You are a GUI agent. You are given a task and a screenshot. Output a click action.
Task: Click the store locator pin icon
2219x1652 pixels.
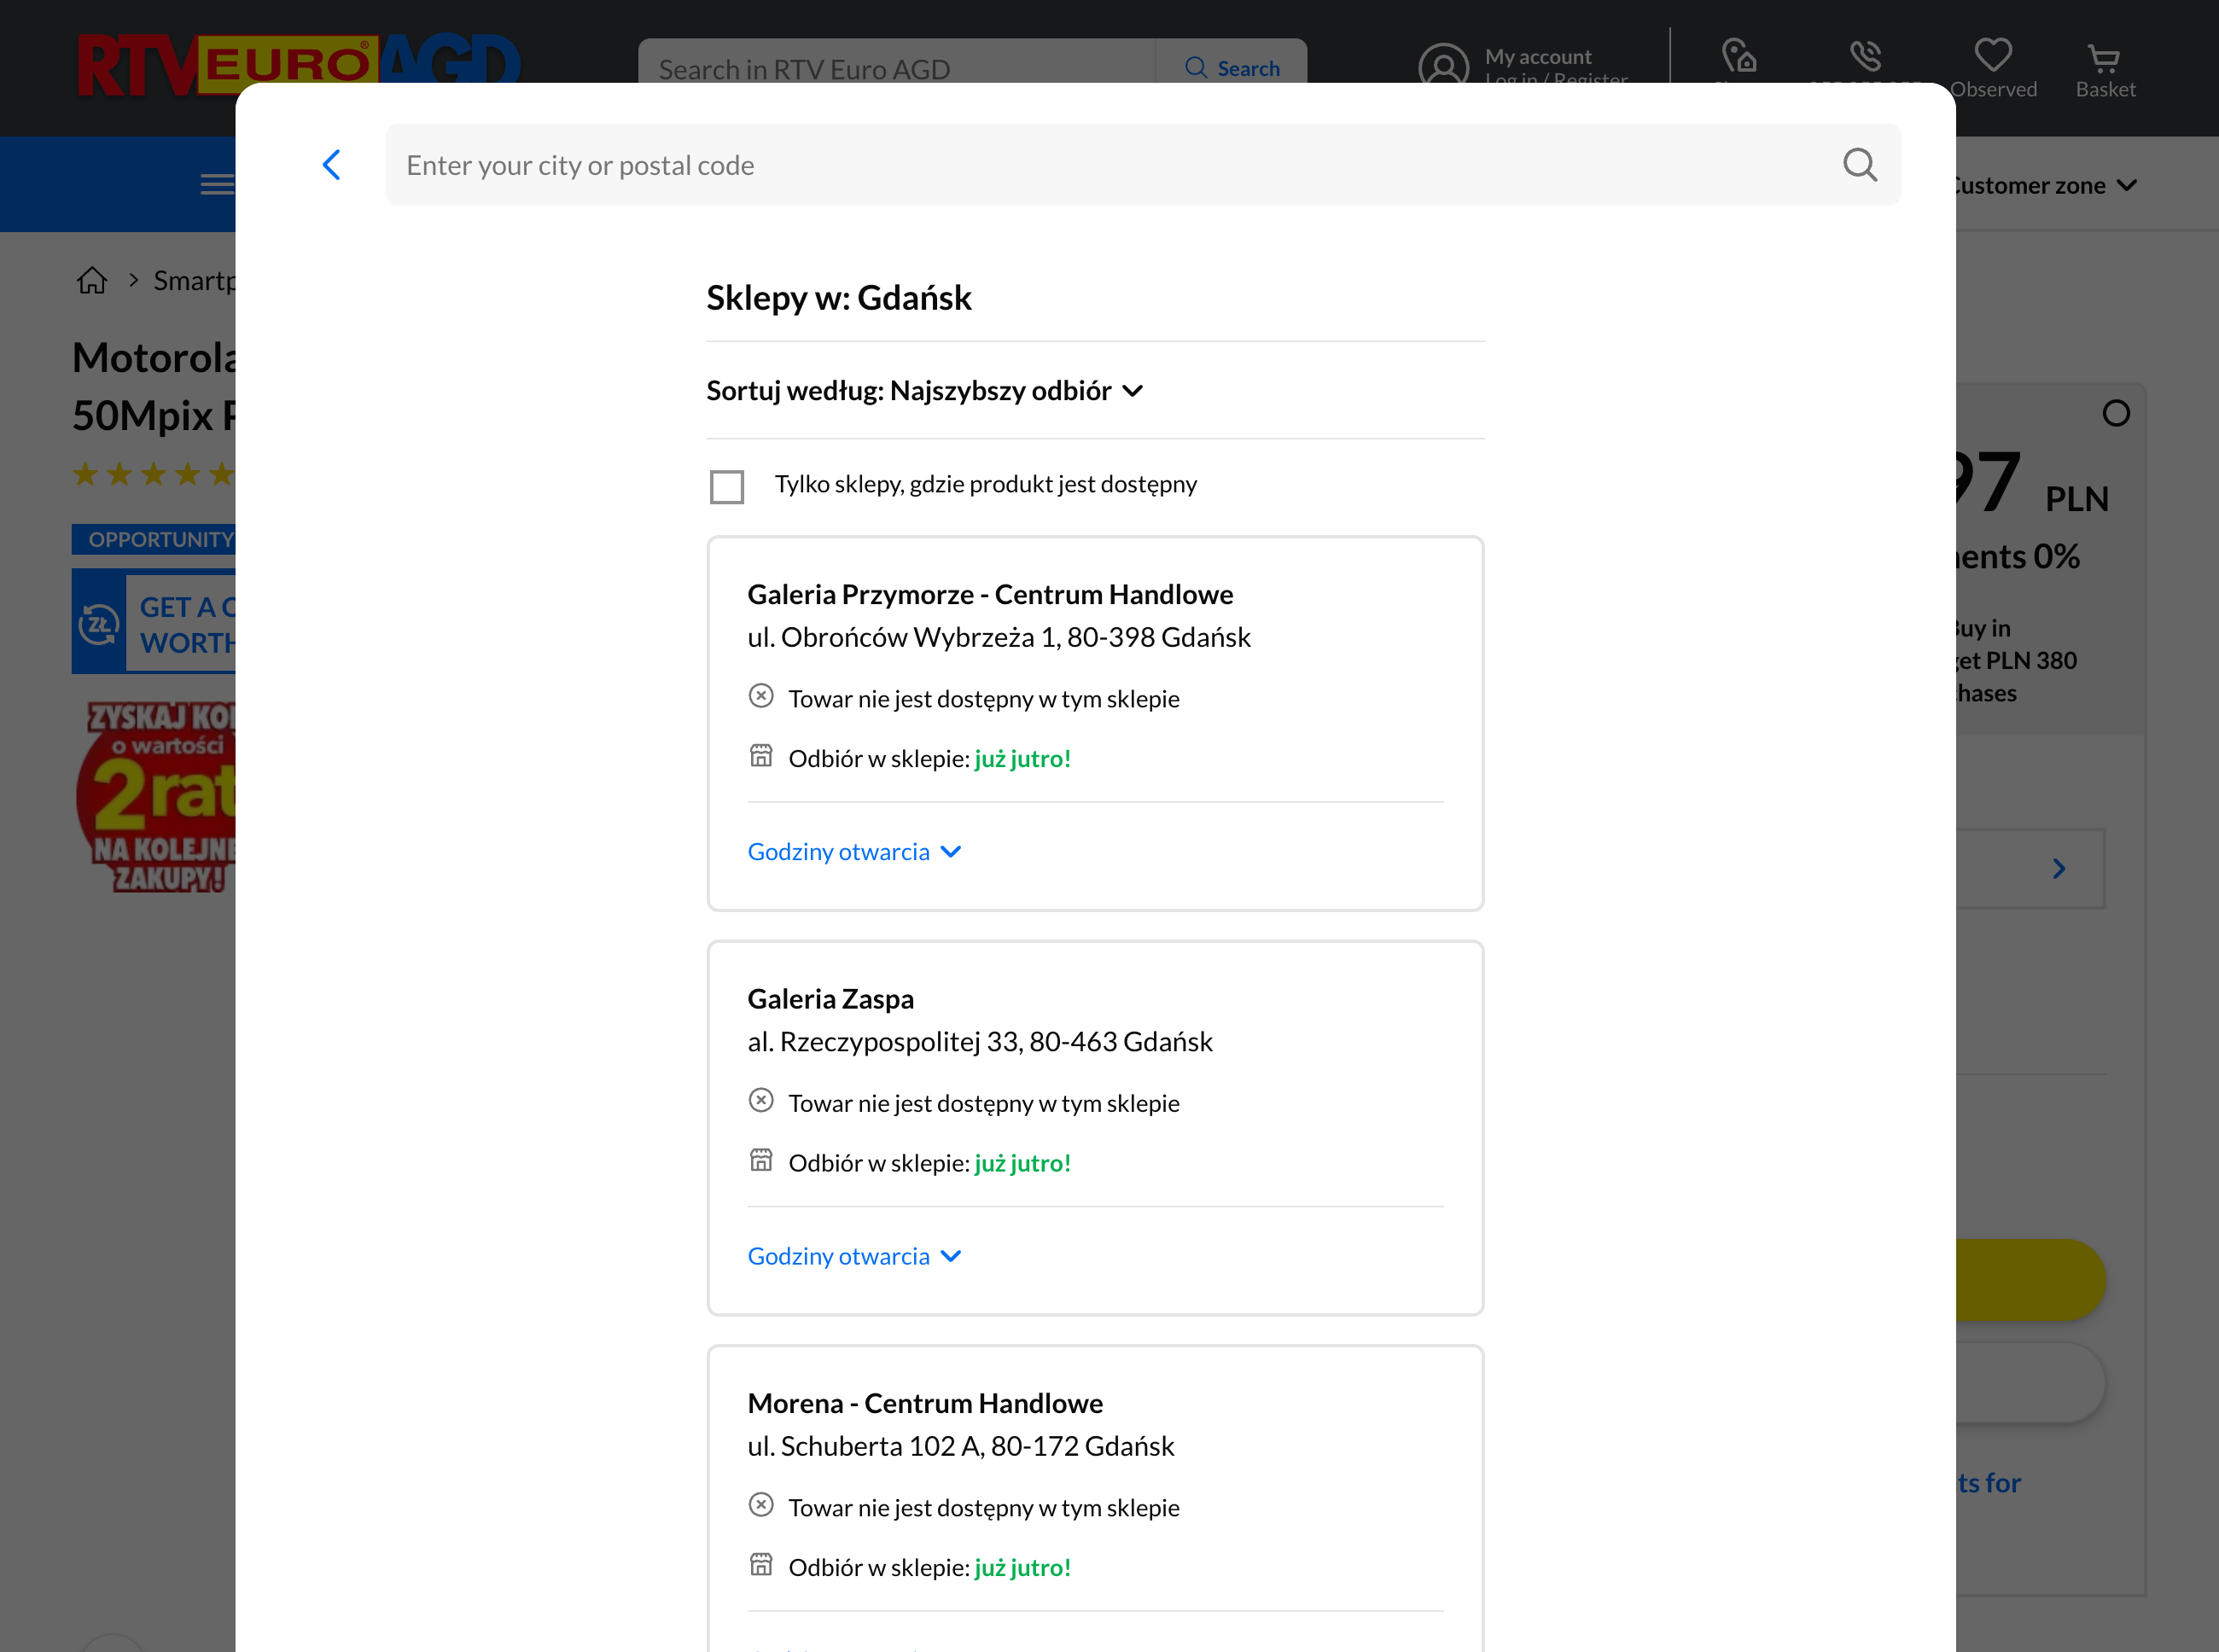click(x=1739, y=55)
